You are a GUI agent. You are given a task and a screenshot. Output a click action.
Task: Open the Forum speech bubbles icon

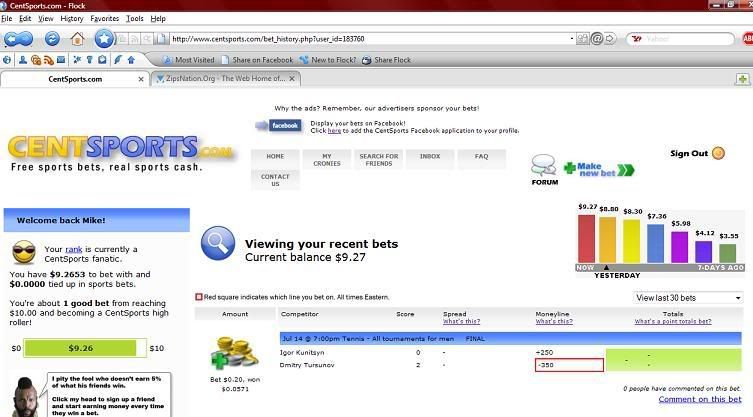click(x=544, y=166)
